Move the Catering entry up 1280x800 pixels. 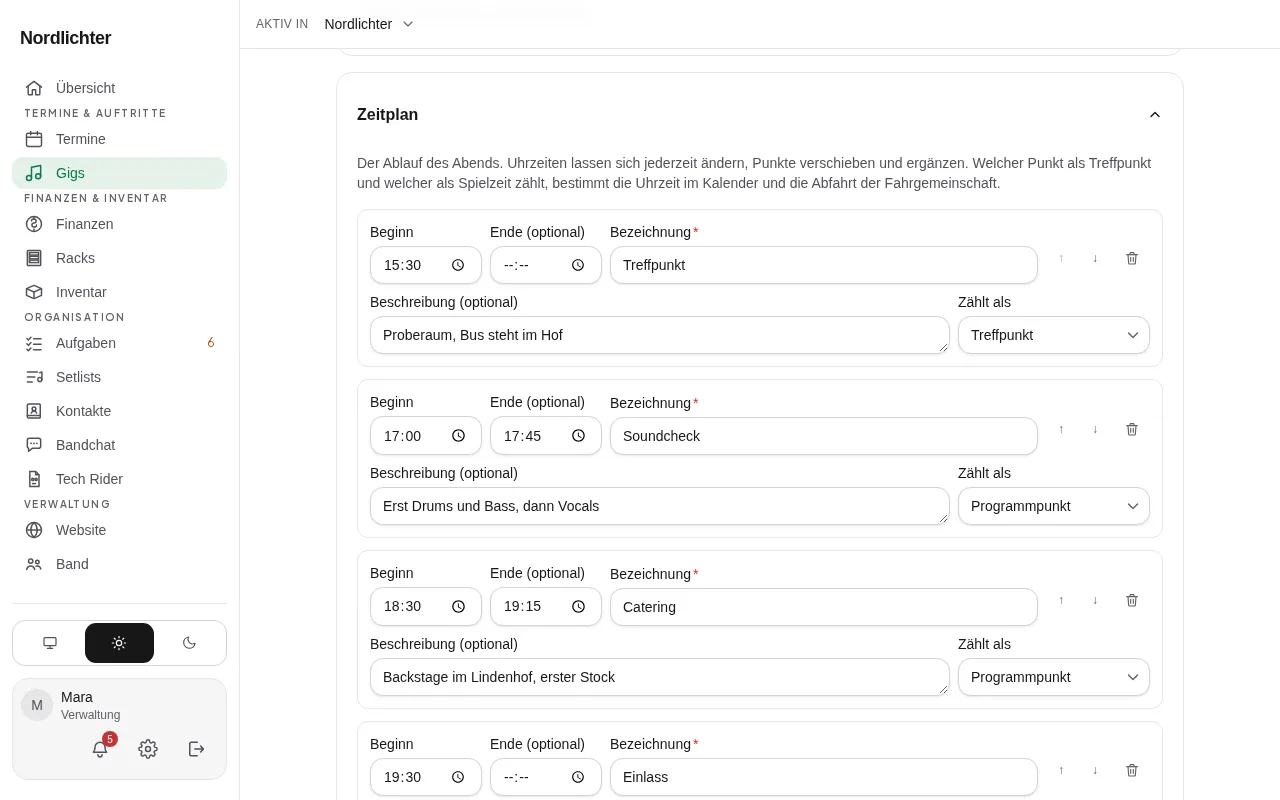(x=1061, y=600)
